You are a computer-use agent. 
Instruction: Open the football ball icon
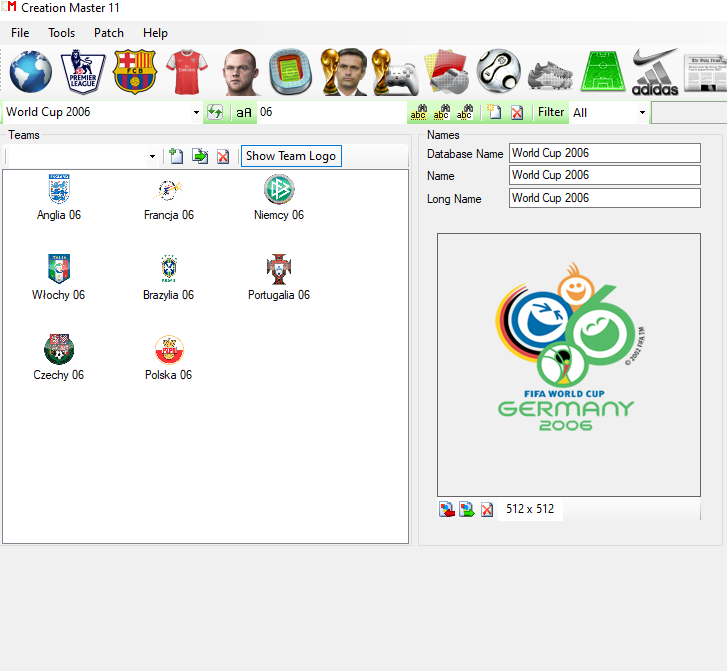499,71
